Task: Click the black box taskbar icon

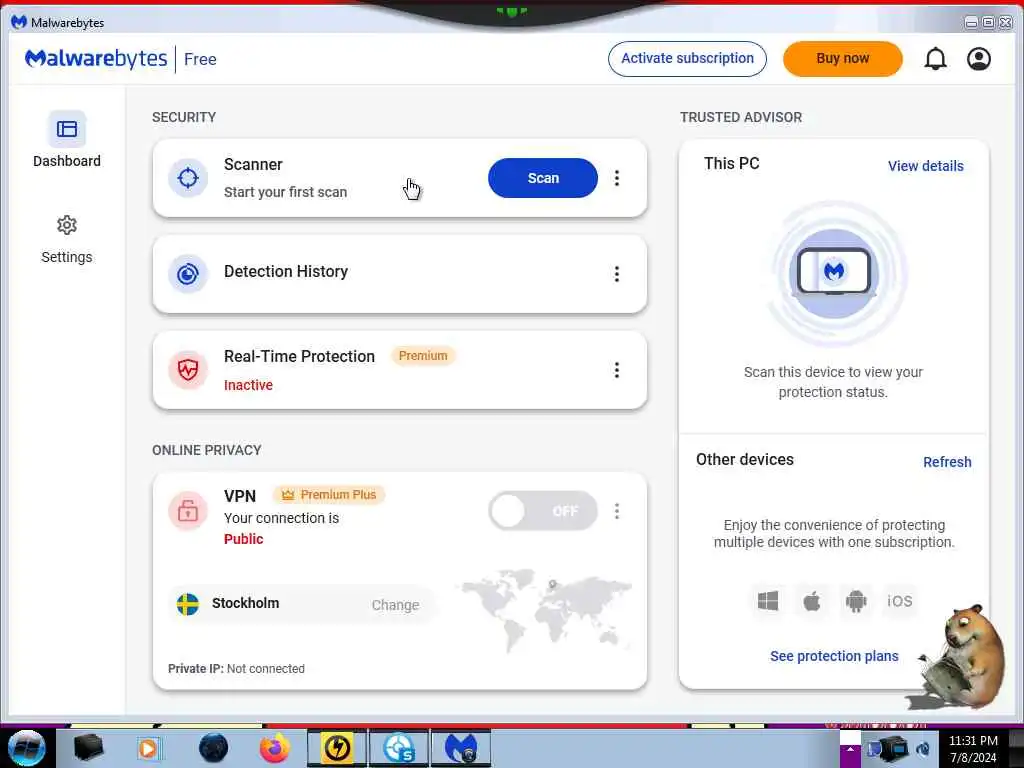Action: pos(89,748)
